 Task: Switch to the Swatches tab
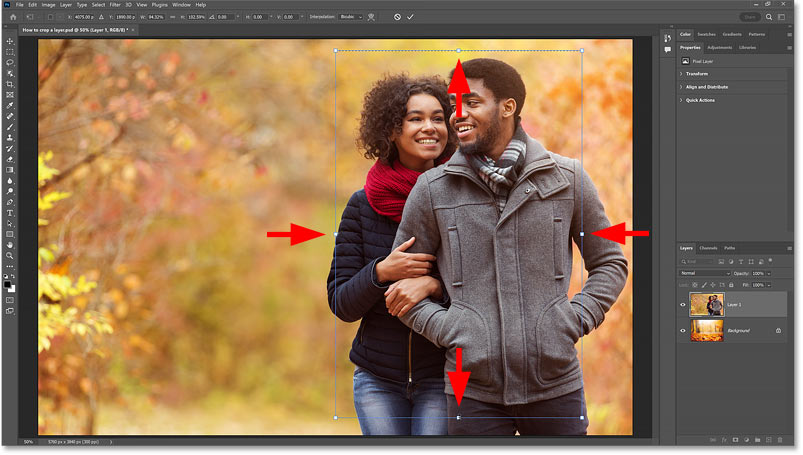(706, 34)
